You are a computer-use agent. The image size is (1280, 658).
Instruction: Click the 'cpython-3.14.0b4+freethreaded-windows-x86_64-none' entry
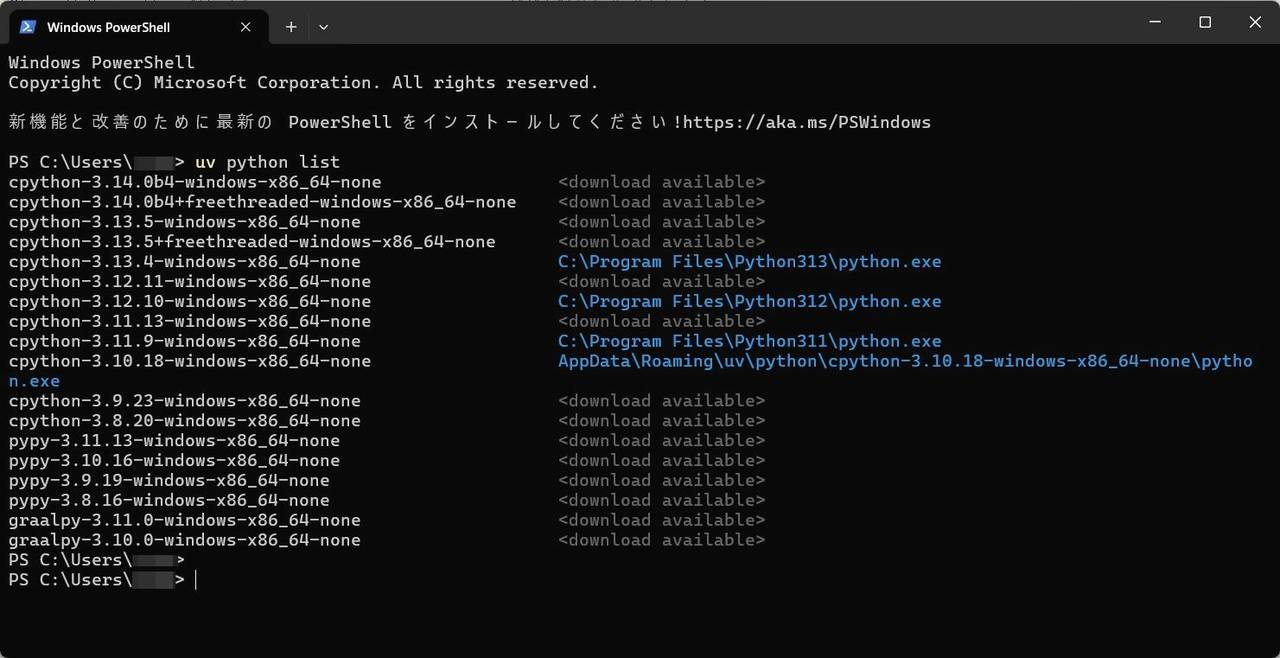[x=262, y=202]
